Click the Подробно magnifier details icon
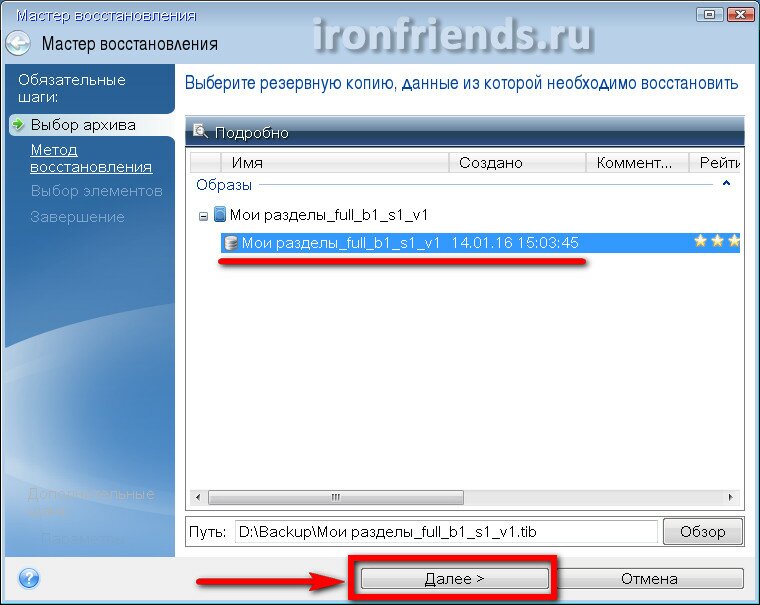 tap(200, 131)
